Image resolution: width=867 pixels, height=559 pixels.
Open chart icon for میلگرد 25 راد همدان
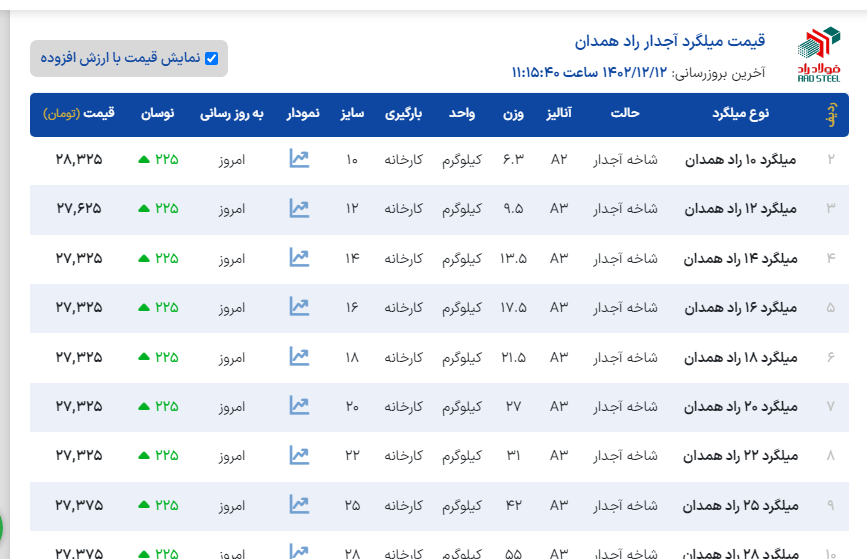299,505
